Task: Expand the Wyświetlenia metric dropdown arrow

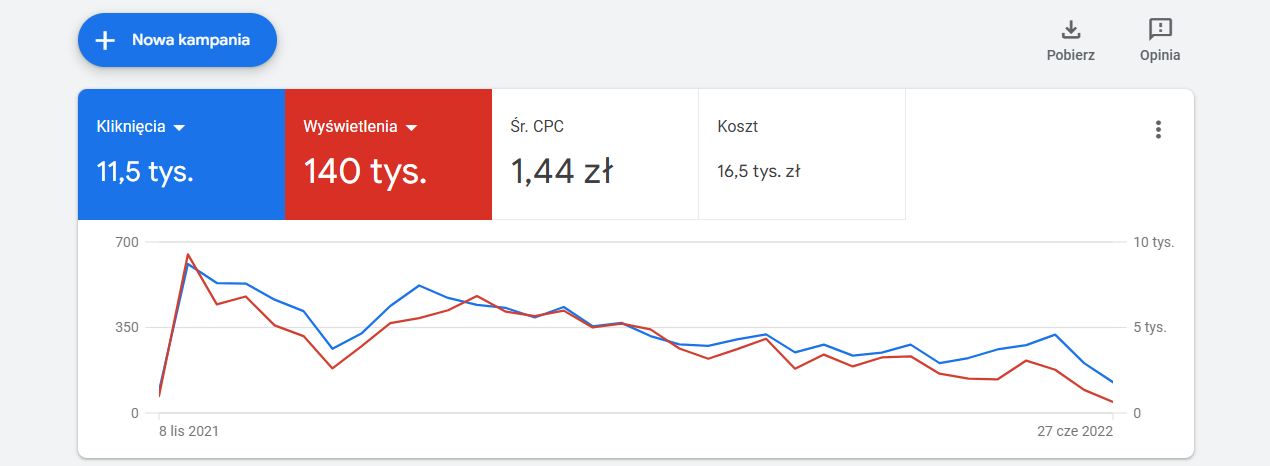Action: click(411, 128)
